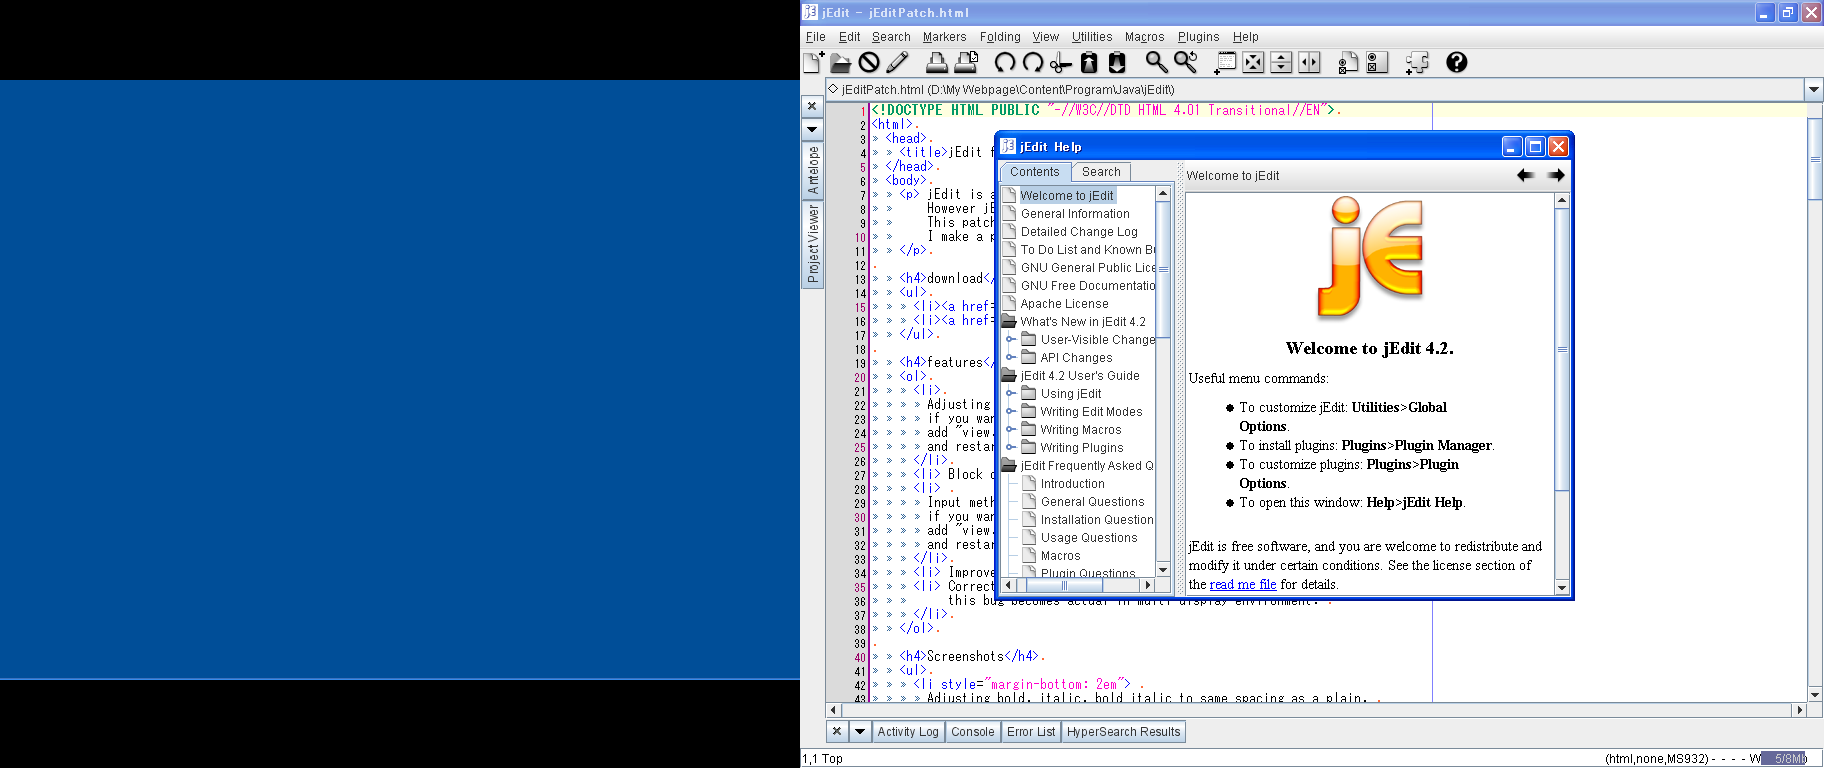Expand API Changes tree node
Screen dimensions: 1824x768
[x=1011, y=357]
